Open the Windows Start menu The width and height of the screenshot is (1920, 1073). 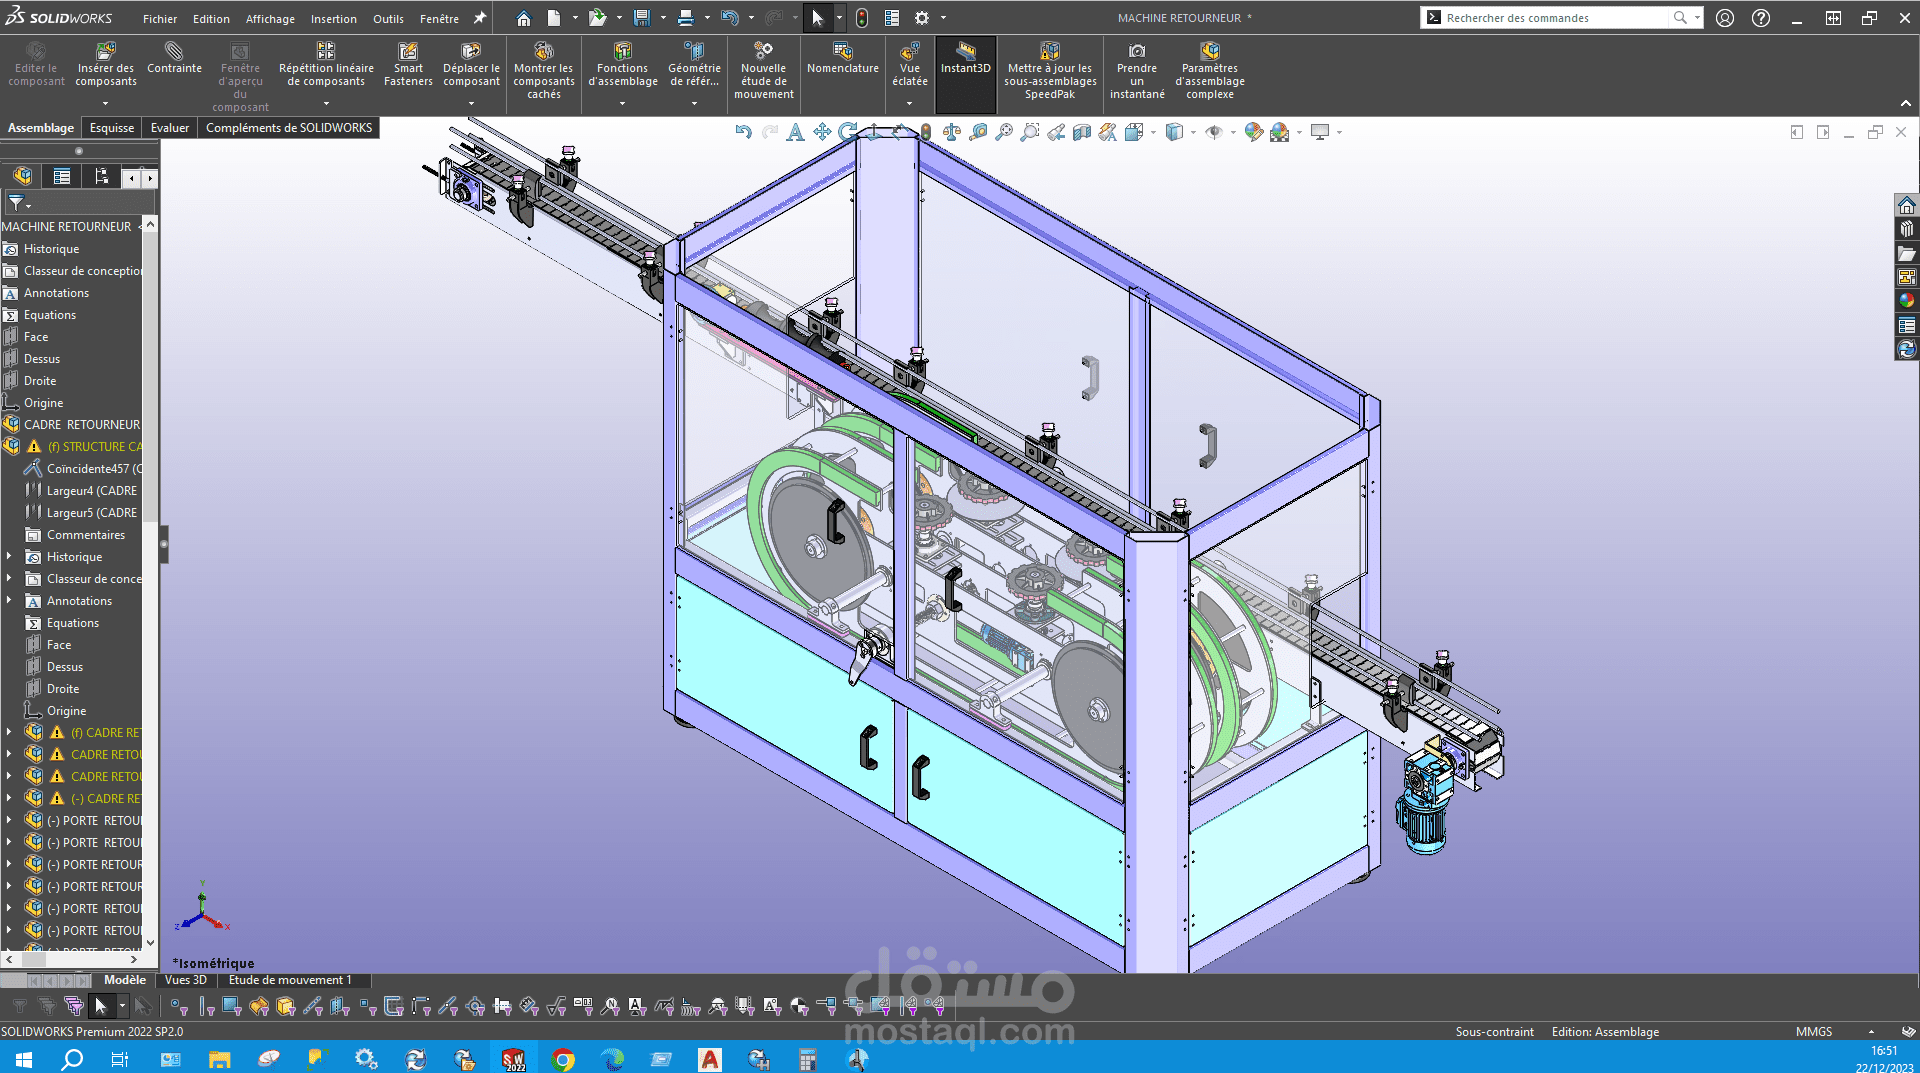tap(24, 1060)
